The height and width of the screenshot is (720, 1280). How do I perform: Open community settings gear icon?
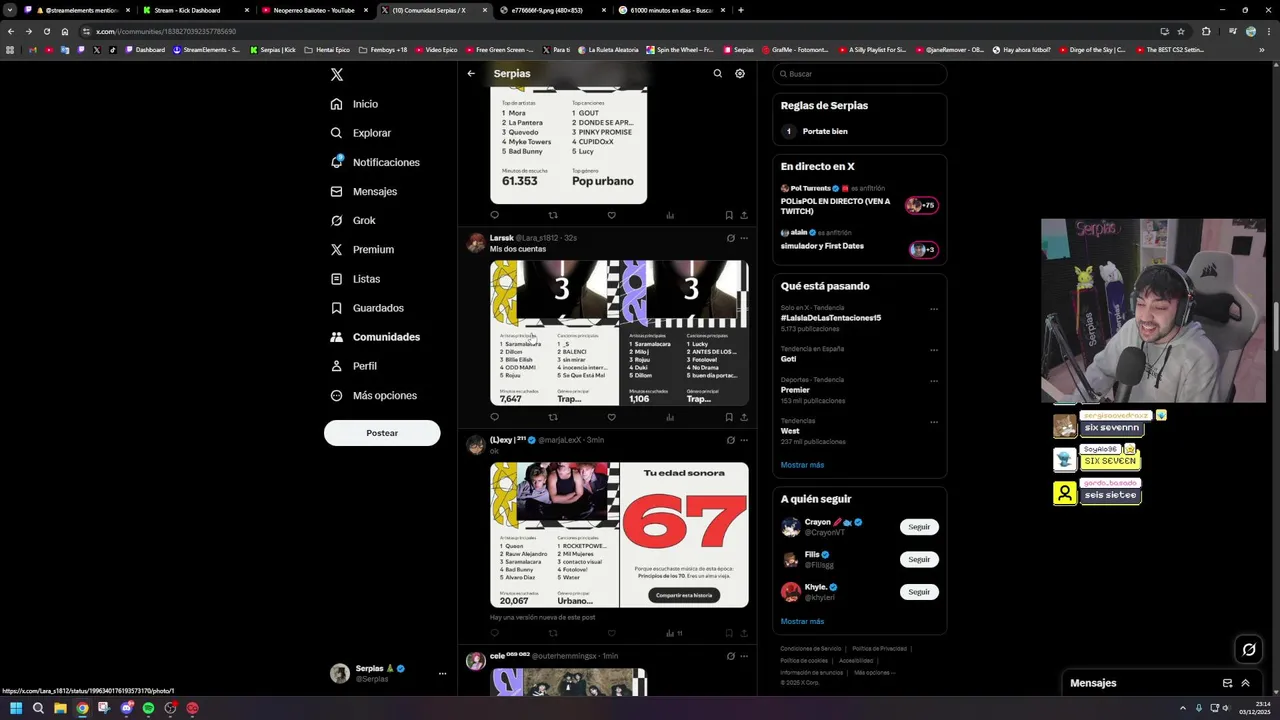click(x=740, y=73)
